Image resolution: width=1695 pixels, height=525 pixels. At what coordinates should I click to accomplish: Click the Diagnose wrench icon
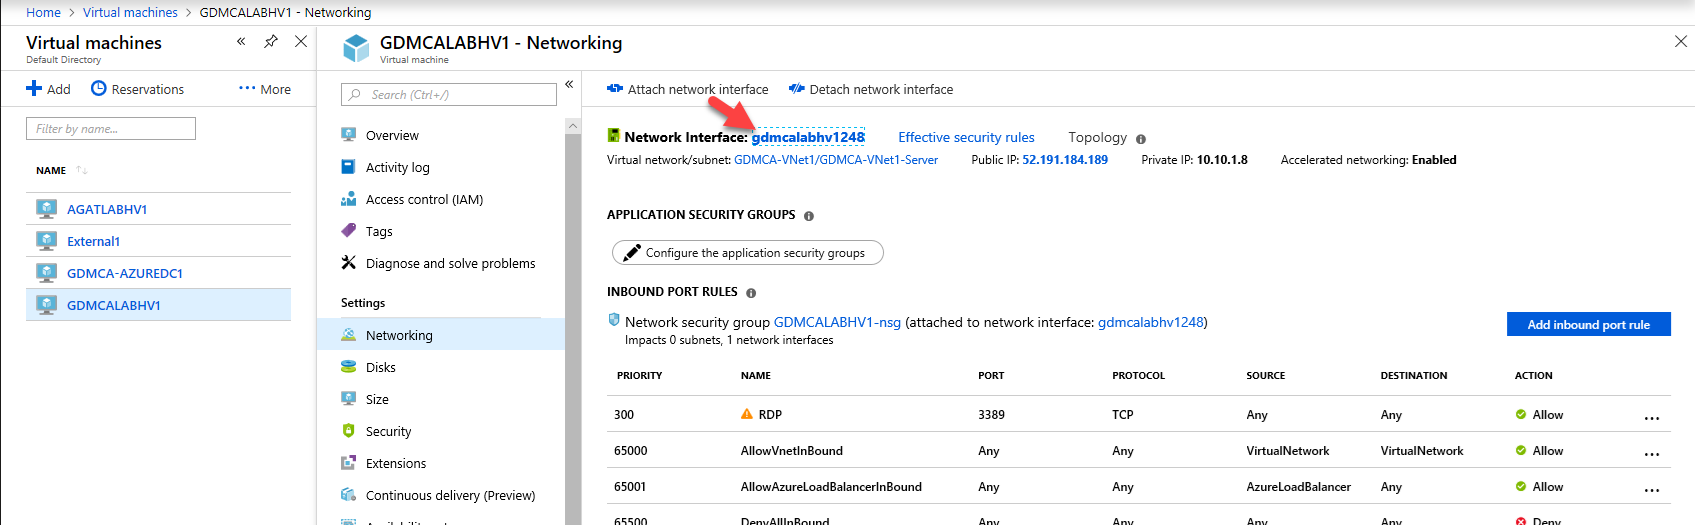coord(348,262)
